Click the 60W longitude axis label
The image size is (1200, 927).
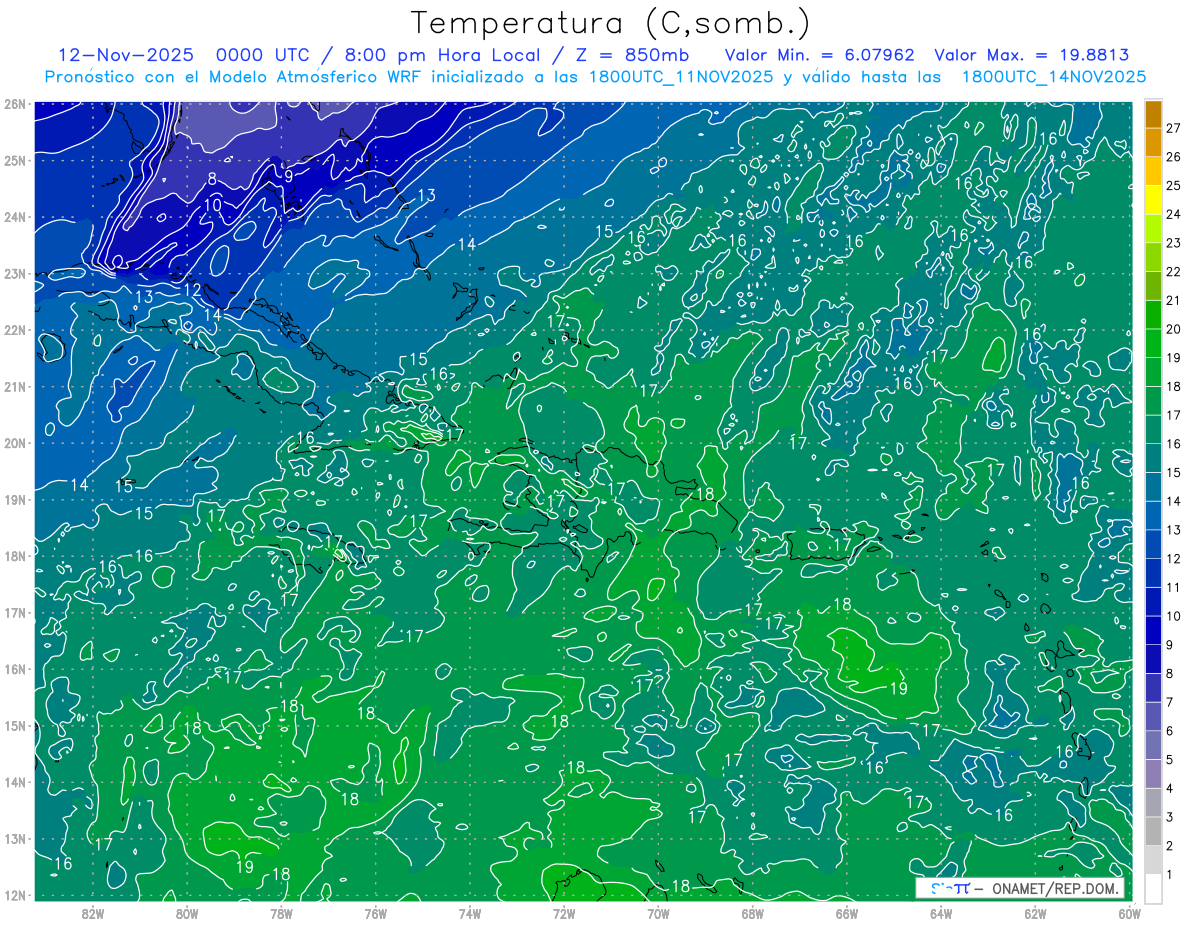click(x=1130, y=914)
